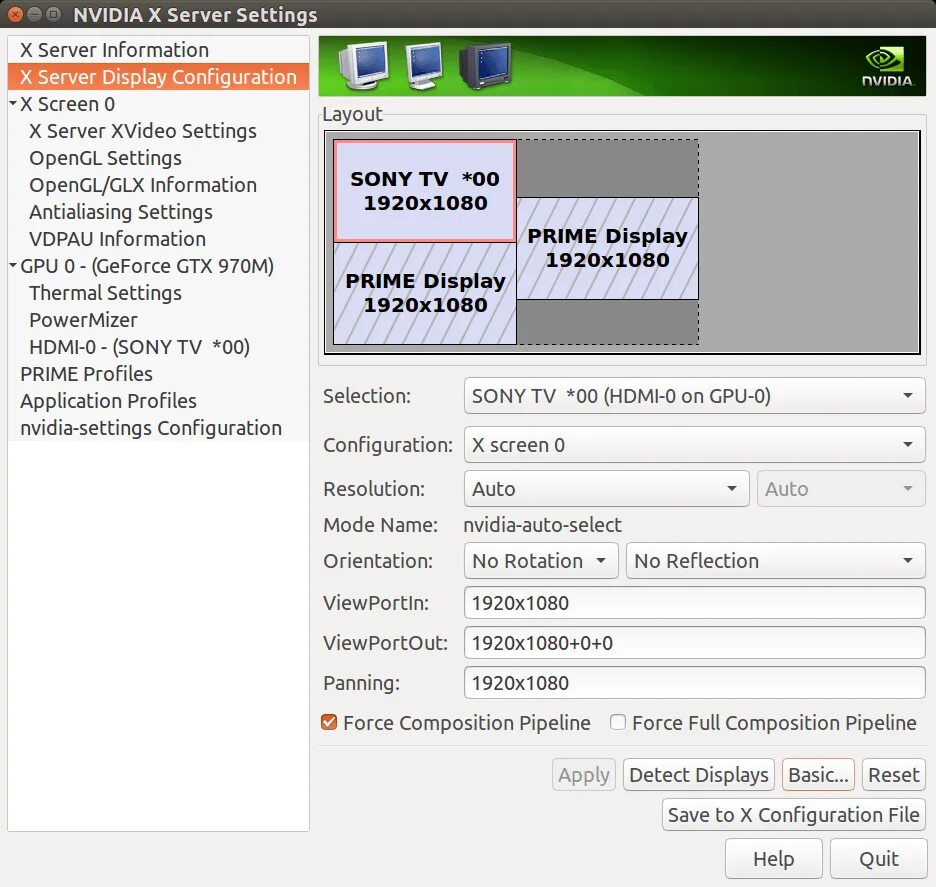This screenshot has height=887, width=936.
Task: Click the Apply button
Action: [584, 775]
